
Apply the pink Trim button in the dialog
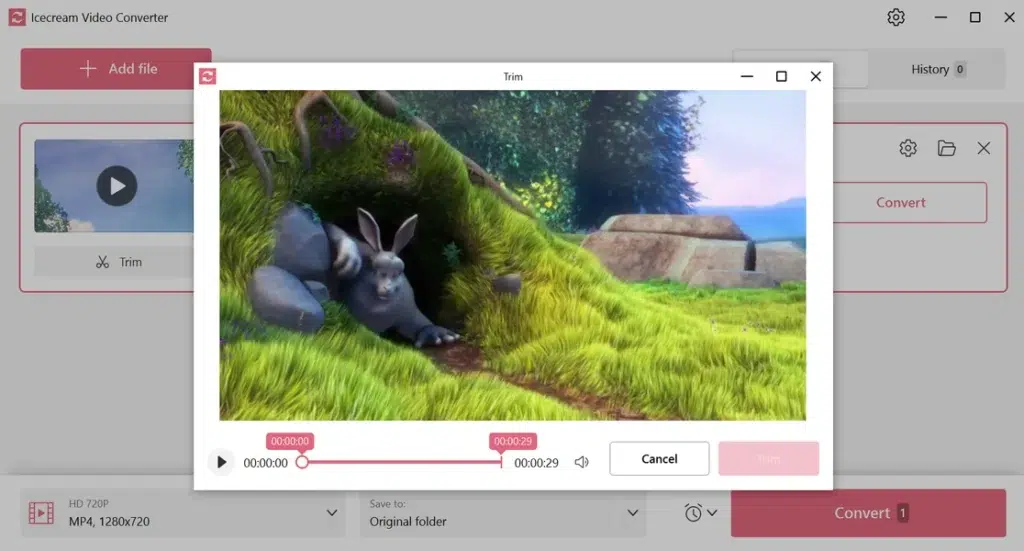[769, 458]
